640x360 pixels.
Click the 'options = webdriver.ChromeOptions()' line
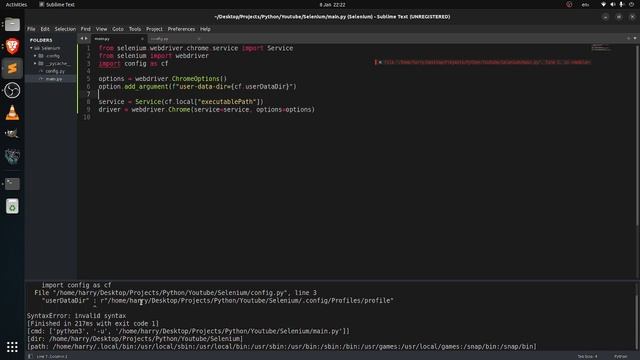162,79
